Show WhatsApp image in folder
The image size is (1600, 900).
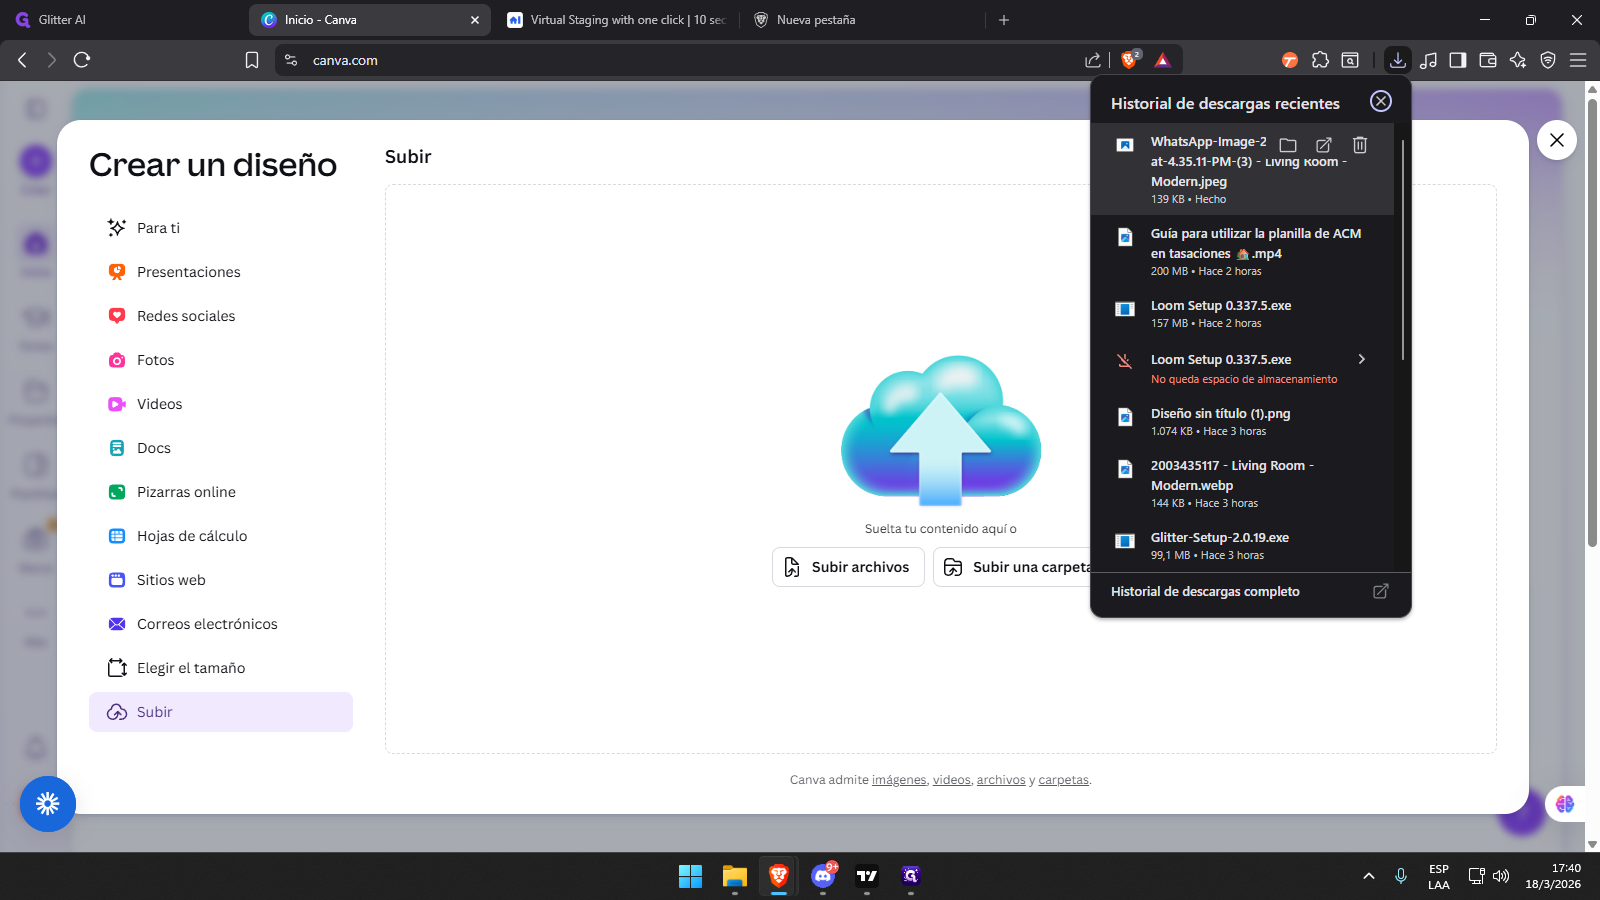1288,145
